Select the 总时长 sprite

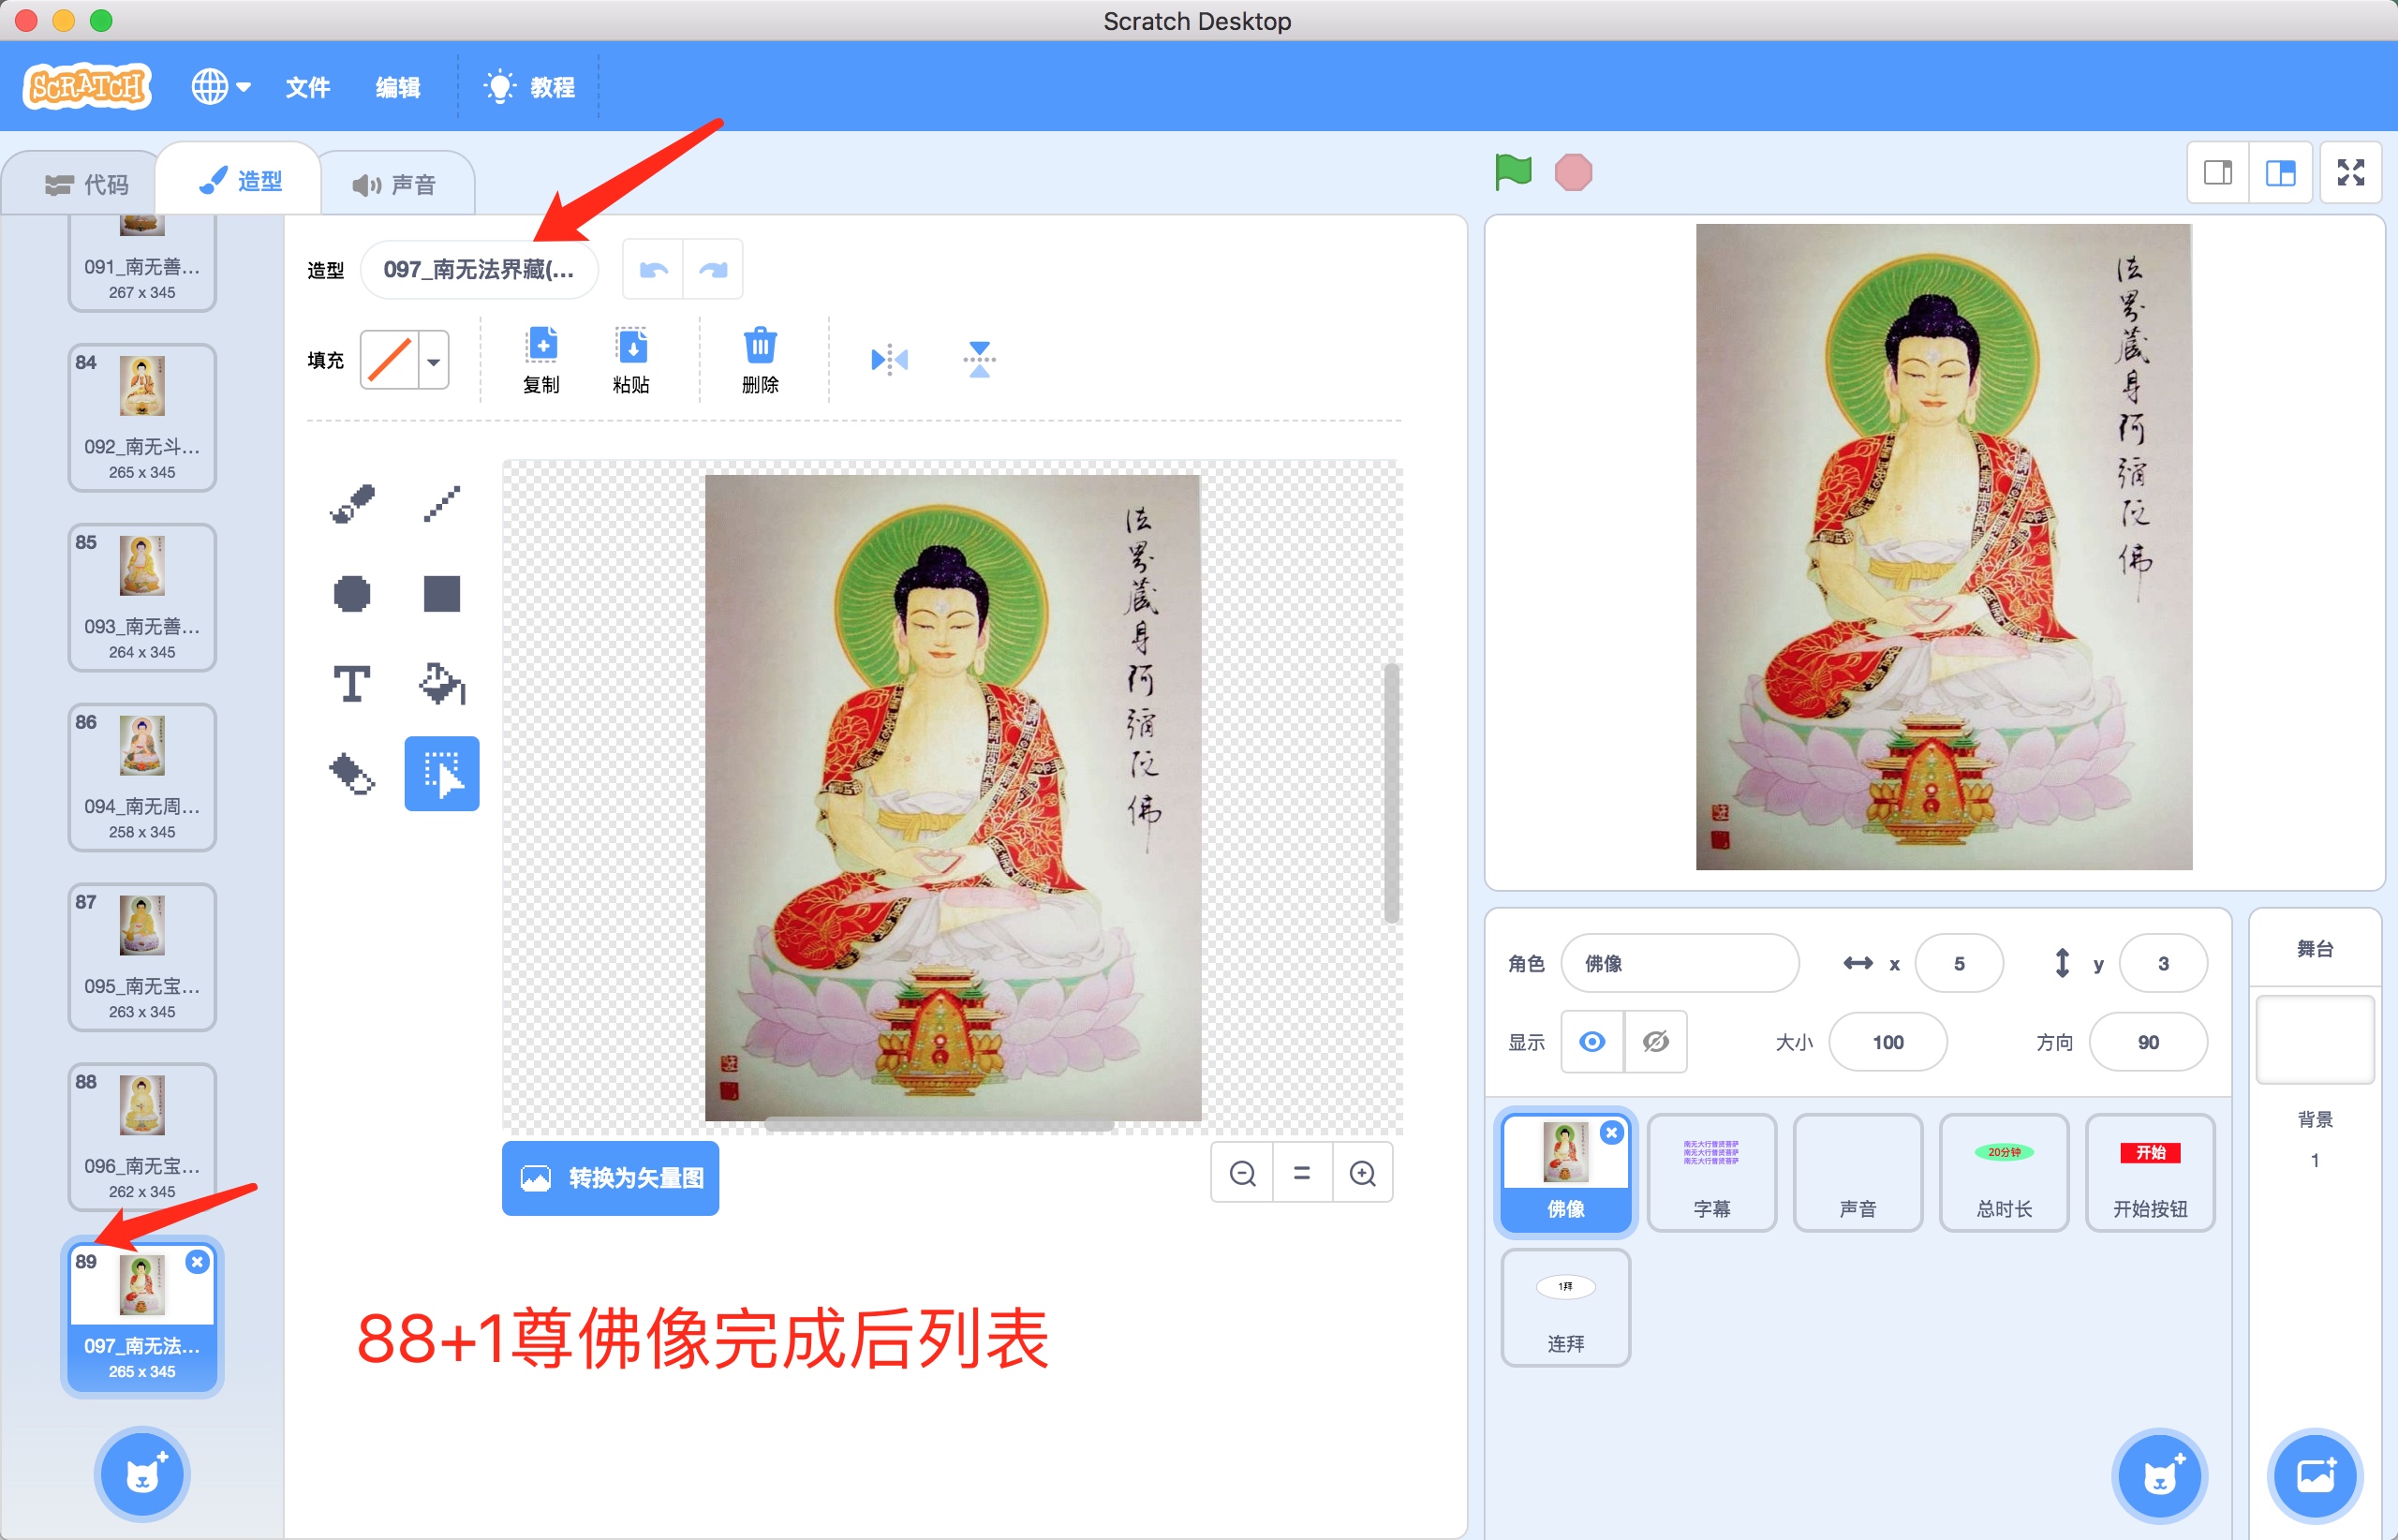pyautogui.click(x=2004, y=1173)
